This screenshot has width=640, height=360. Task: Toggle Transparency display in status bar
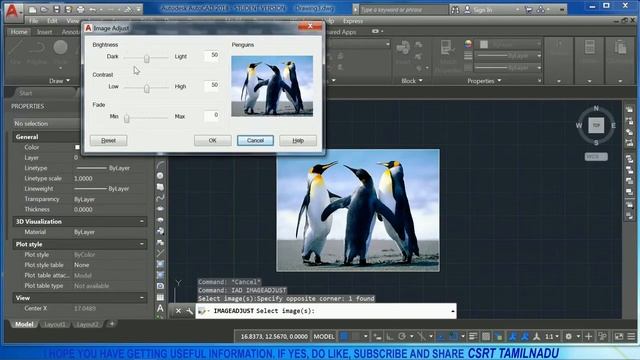click(486, 336)
